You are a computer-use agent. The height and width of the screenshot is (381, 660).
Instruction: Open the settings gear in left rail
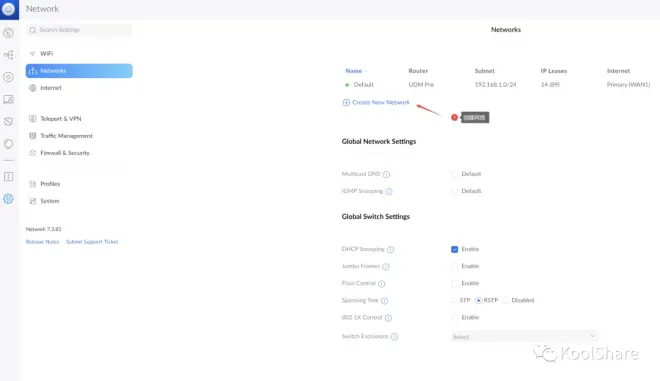click(8, 199)
